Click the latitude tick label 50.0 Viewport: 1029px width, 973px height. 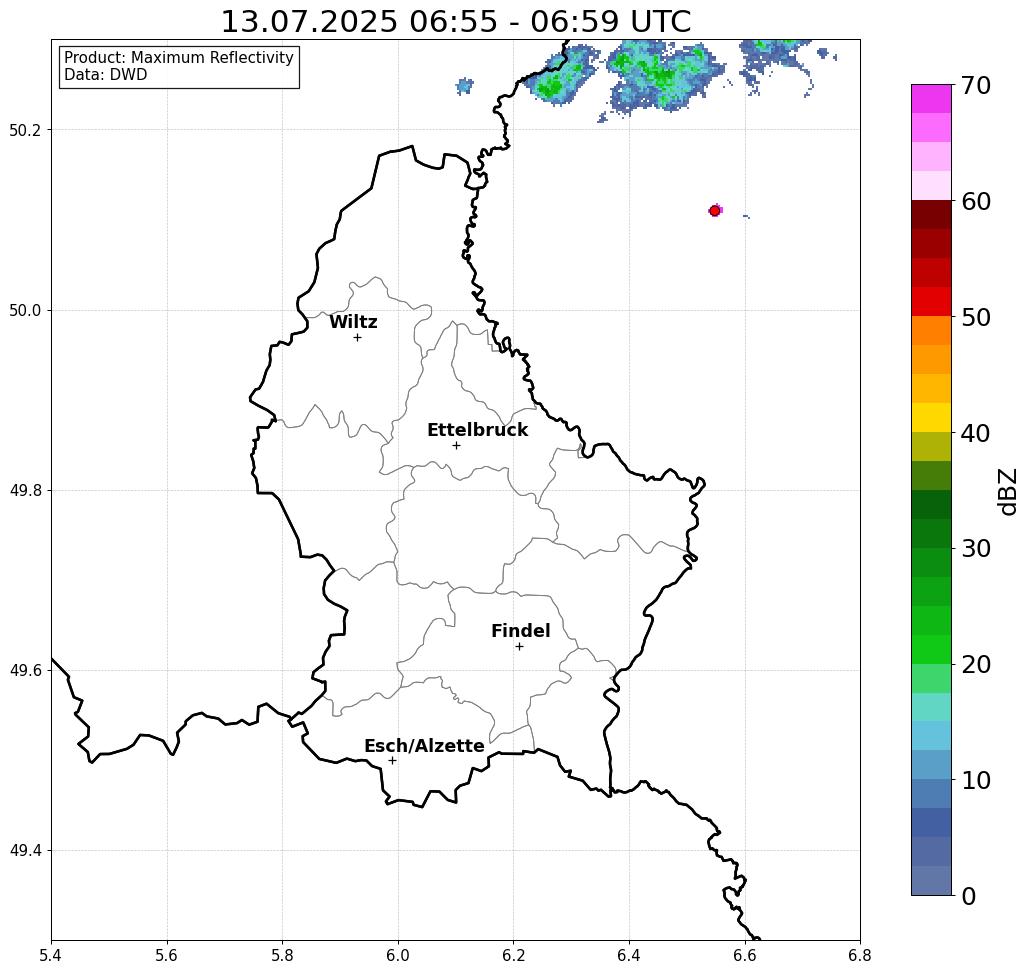tap(25, 310)
